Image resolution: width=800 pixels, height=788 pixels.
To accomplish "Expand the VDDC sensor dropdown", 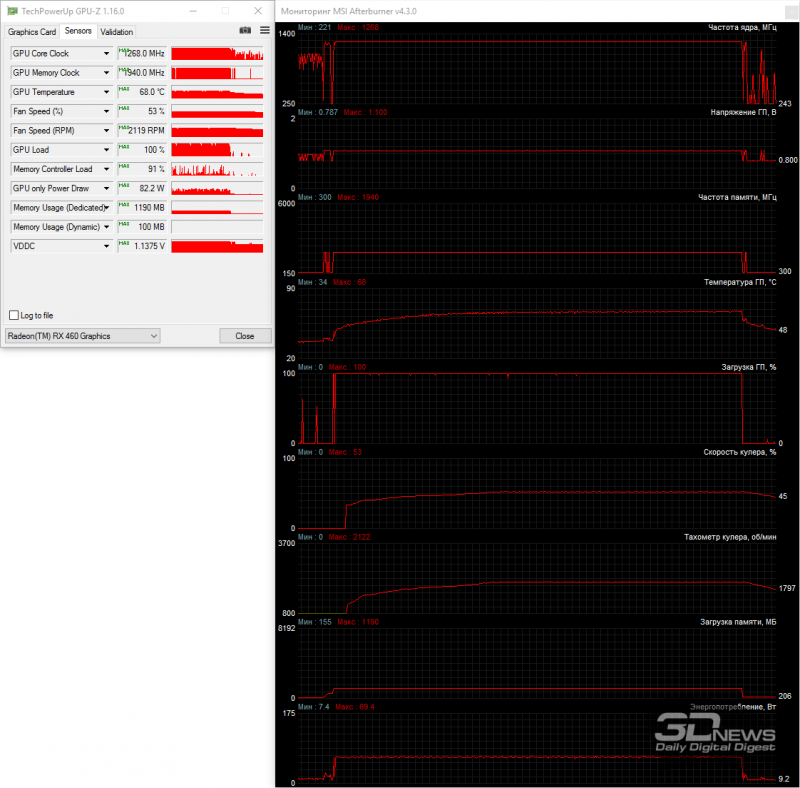I will pyautogui.click(x=106, y=246).
